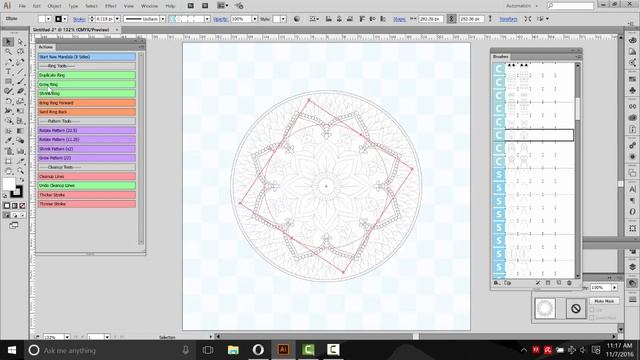This screenshot has width=640, height=360.
Task: Select the Lasso tool
Action: coord(20,52)
